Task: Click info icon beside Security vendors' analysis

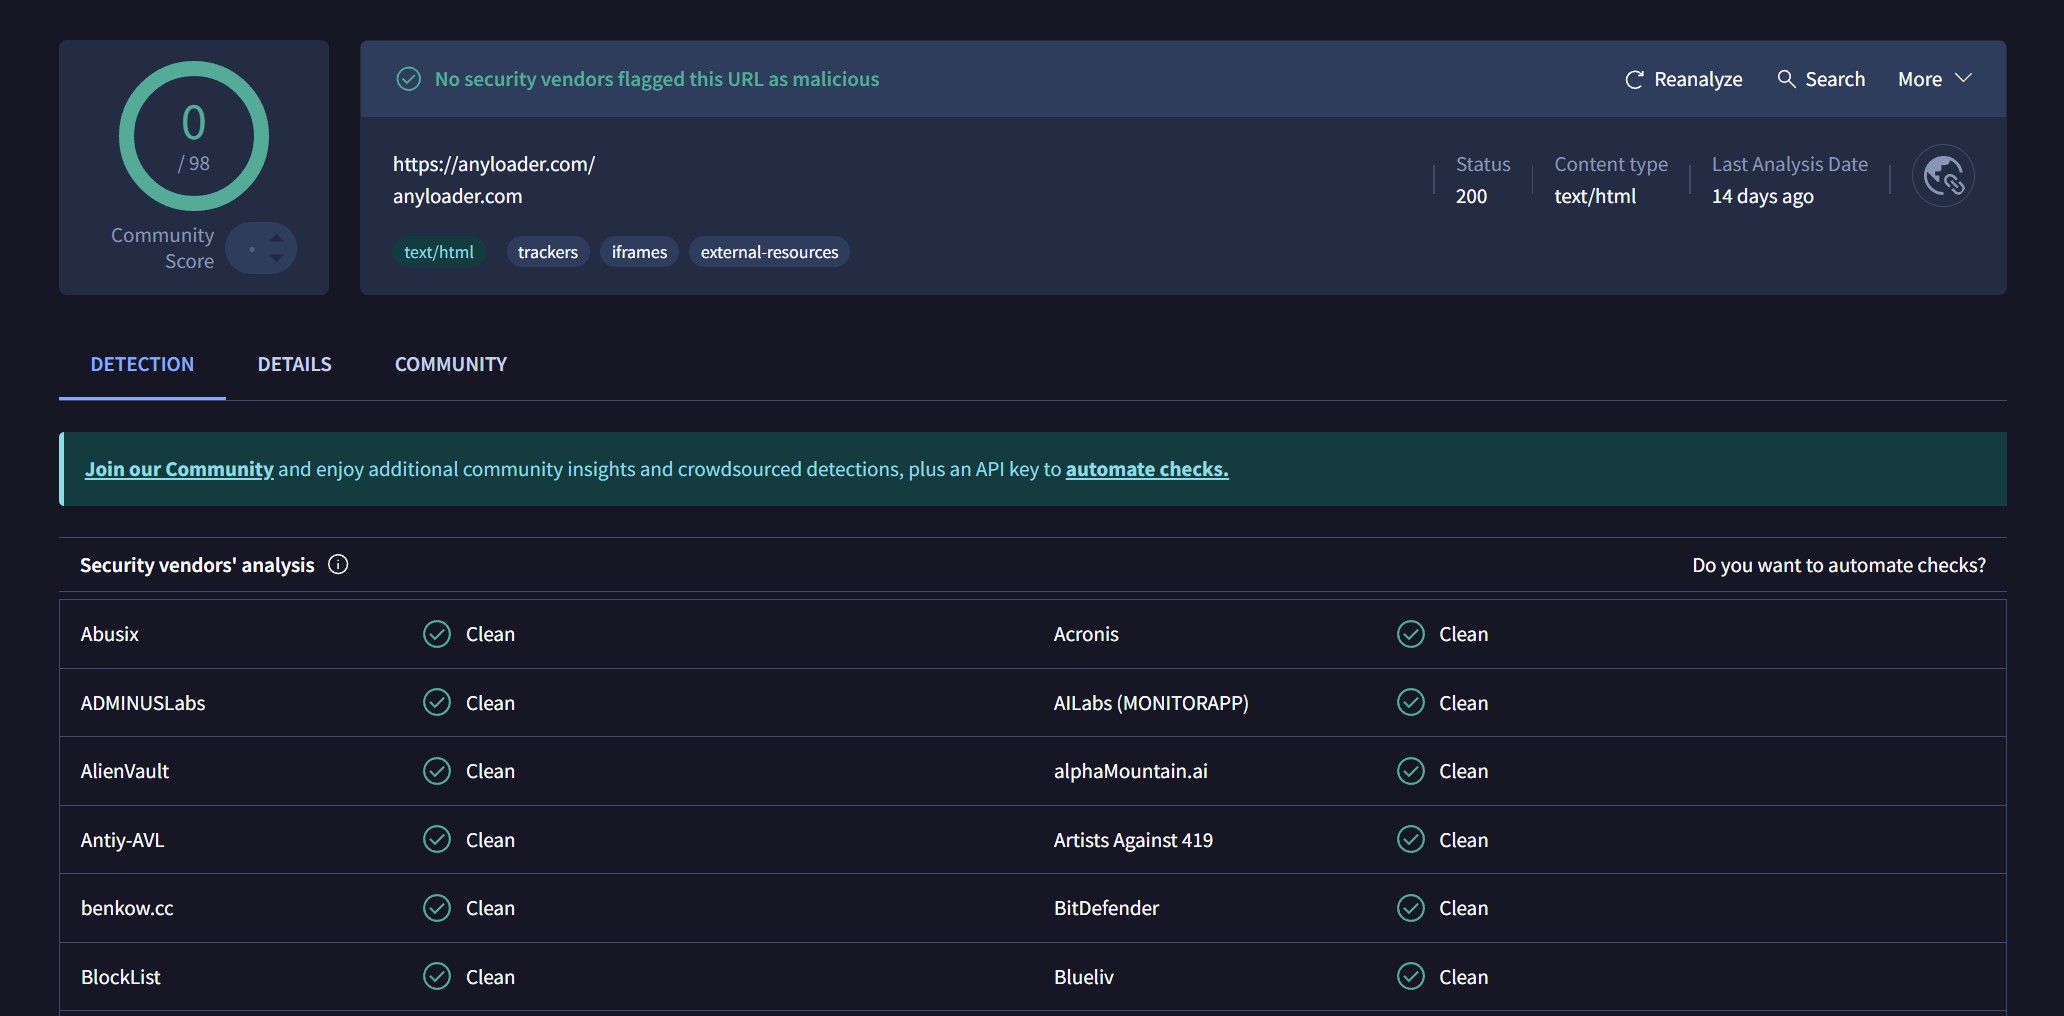Action: (x=338, y=565)
